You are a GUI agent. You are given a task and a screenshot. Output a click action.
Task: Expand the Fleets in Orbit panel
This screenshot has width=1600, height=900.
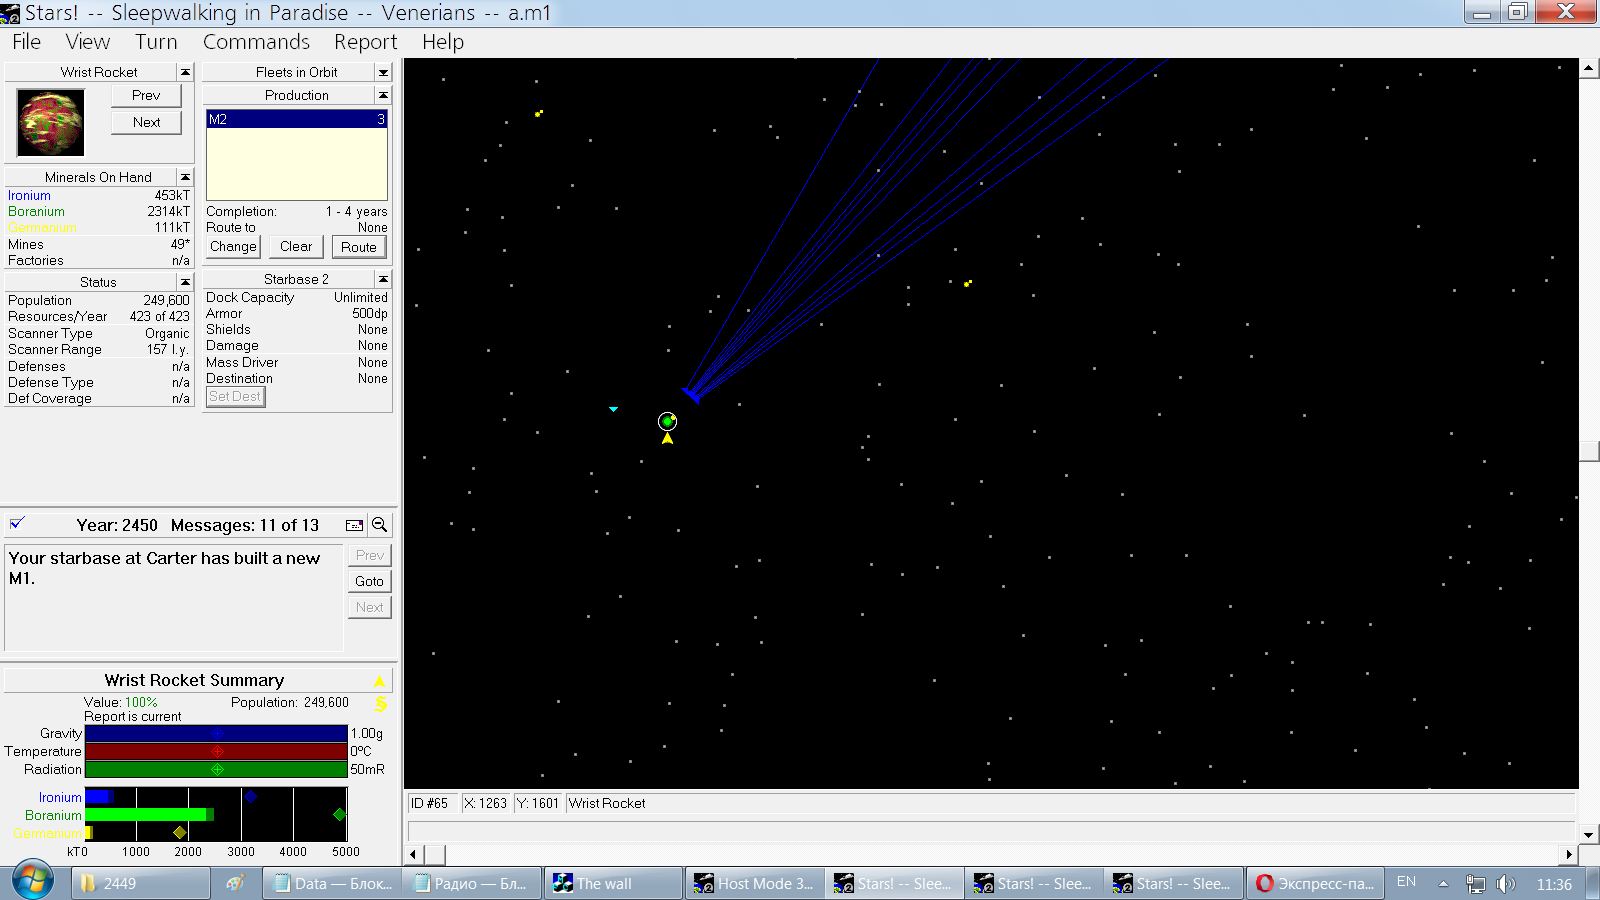[x=383, y=72]
